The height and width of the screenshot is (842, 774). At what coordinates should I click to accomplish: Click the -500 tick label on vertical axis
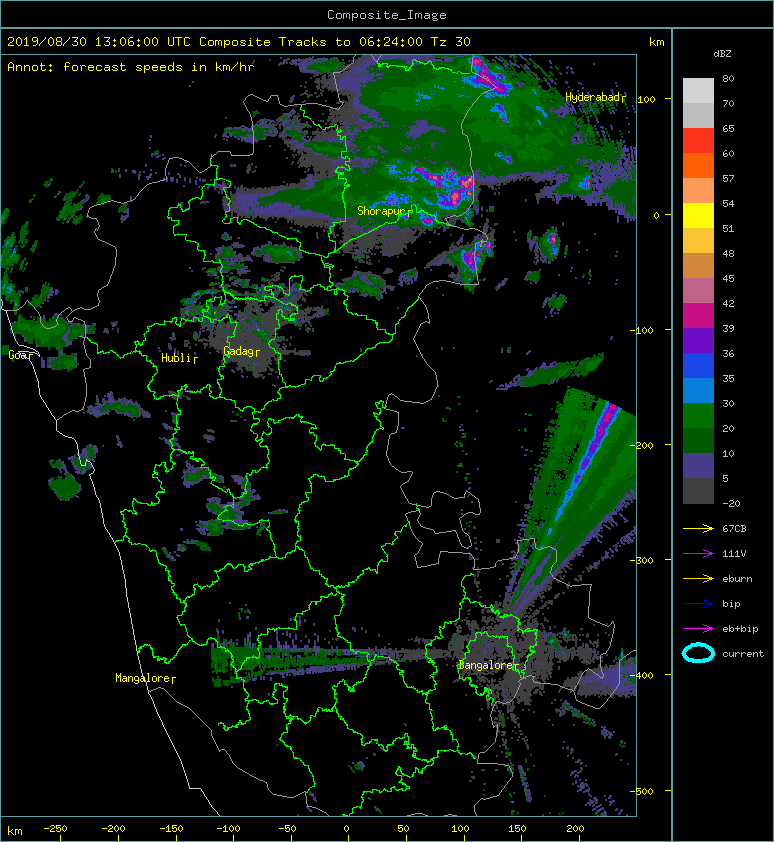[641, 791]
